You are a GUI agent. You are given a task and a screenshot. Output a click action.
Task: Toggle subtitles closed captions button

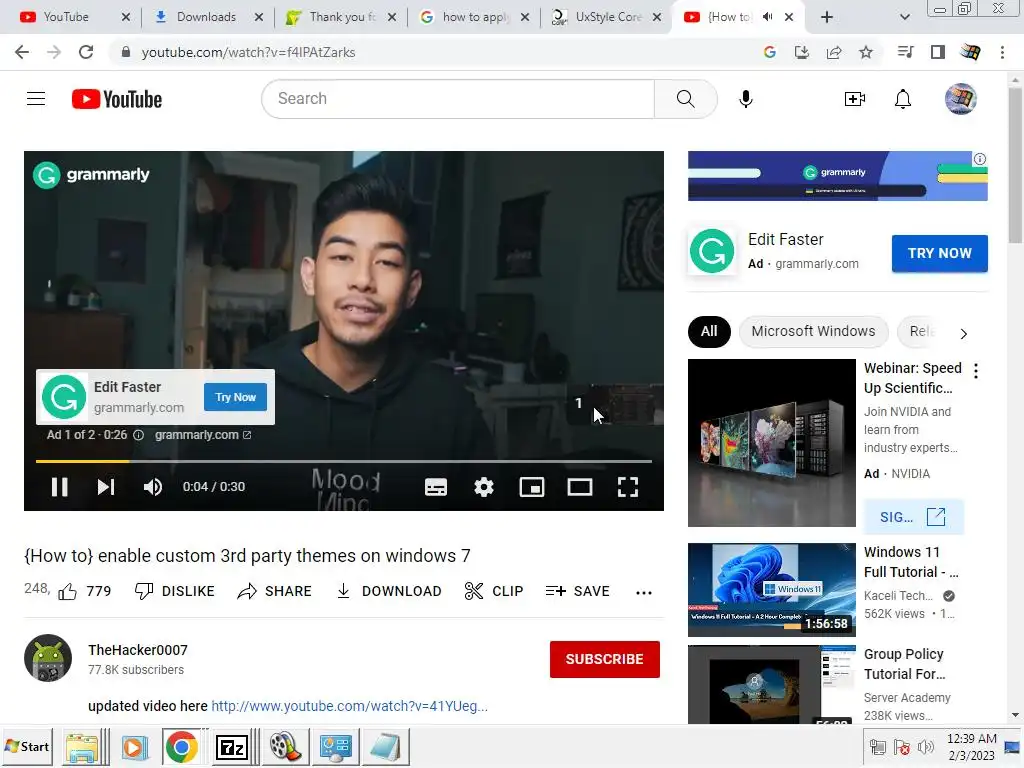click(x=436, y=487)
